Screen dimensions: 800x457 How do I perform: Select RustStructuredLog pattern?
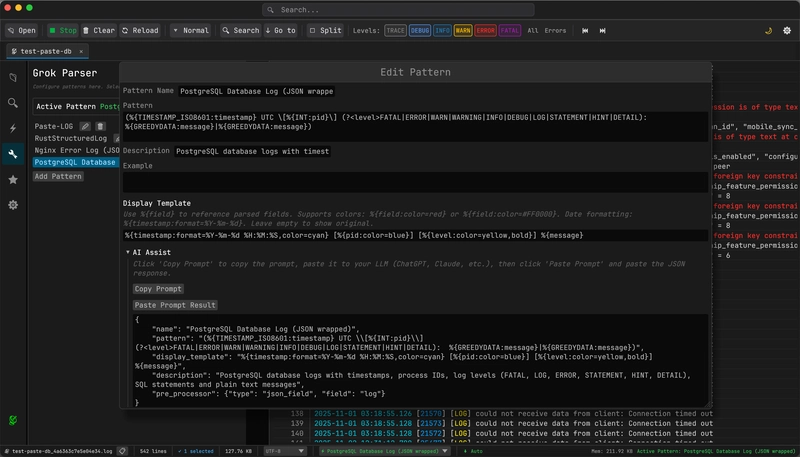[70, 138]
